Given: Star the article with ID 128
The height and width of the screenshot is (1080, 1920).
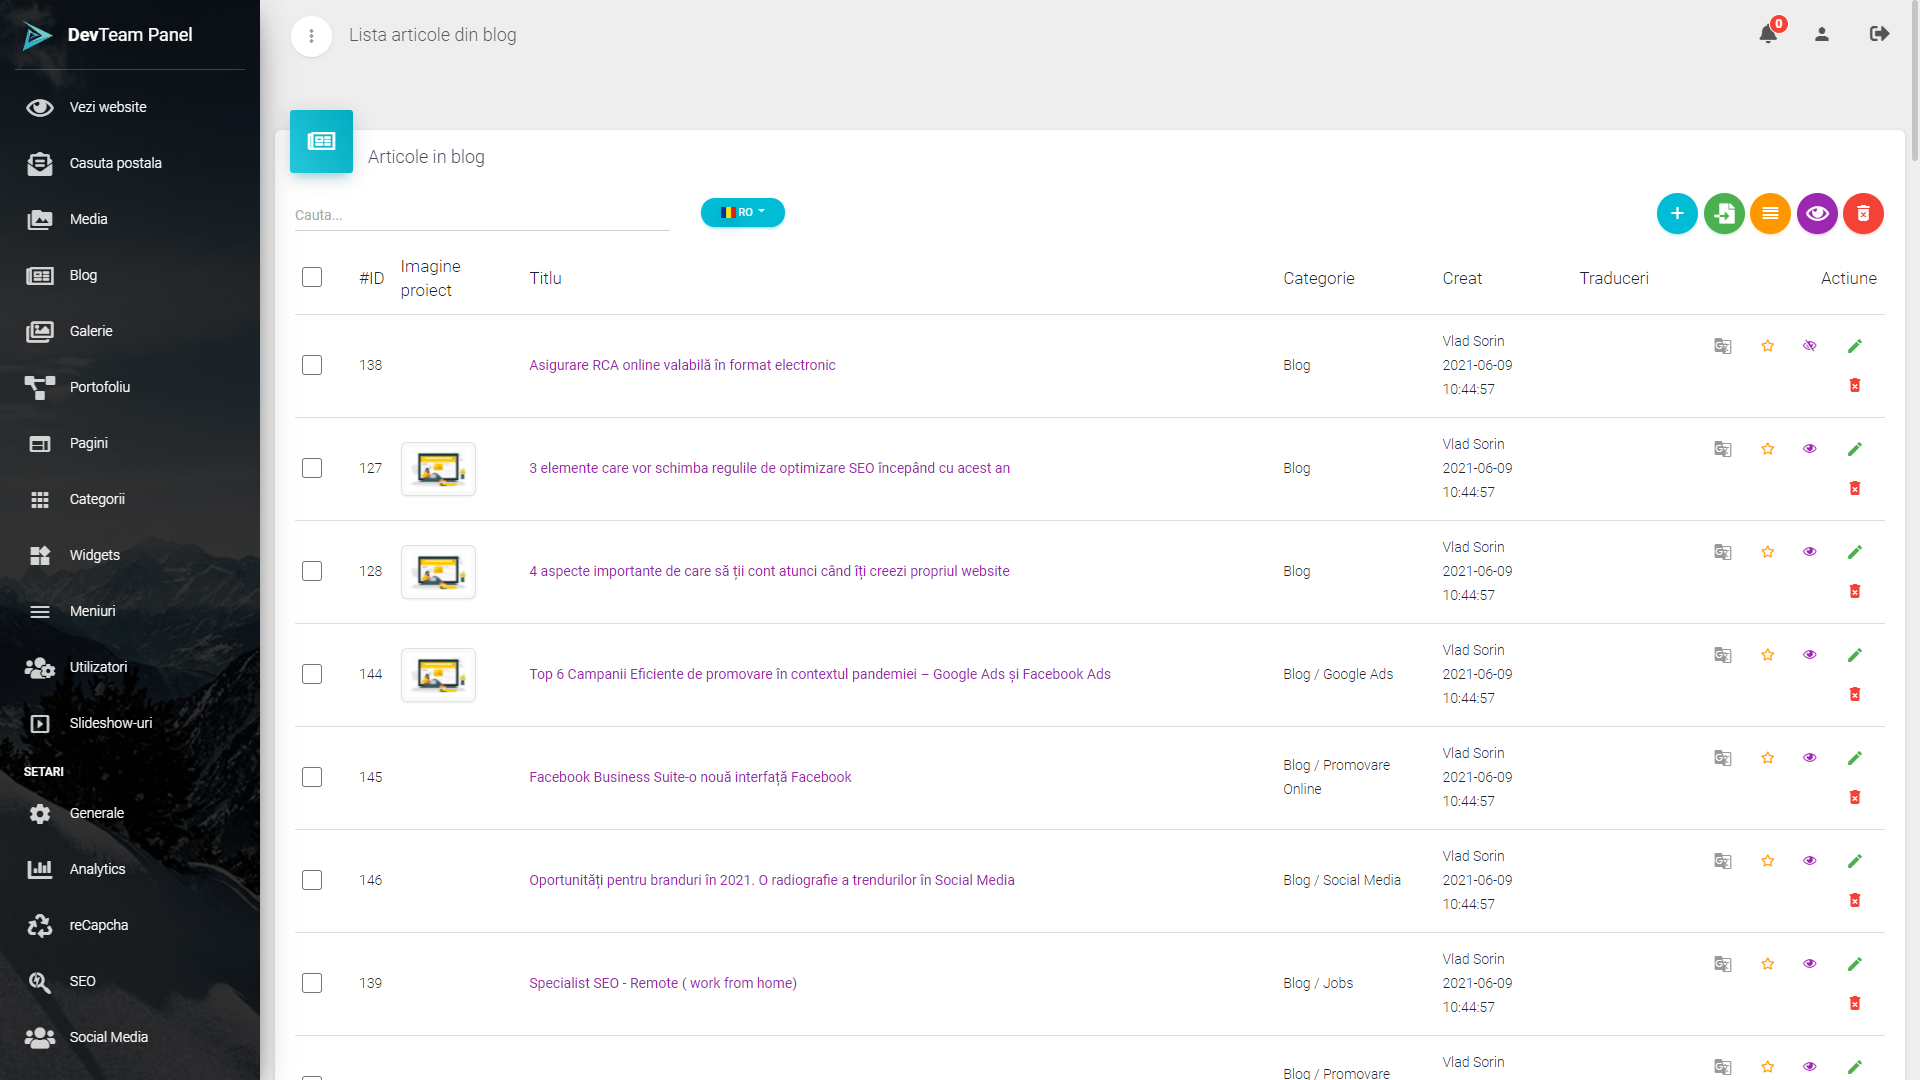Looking at the screenshot, I should 1768,552.
